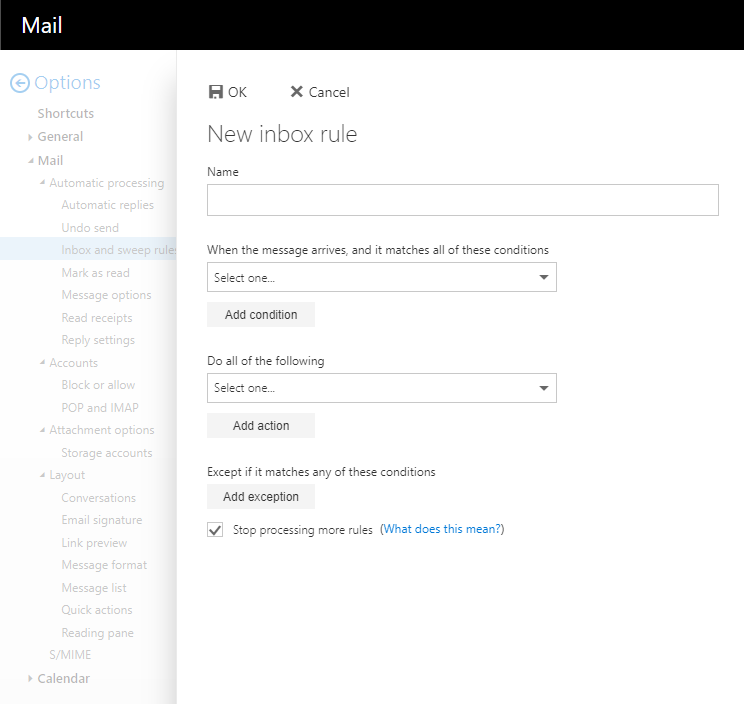
Task: Click the OK save icon
Action: point(215,92)
